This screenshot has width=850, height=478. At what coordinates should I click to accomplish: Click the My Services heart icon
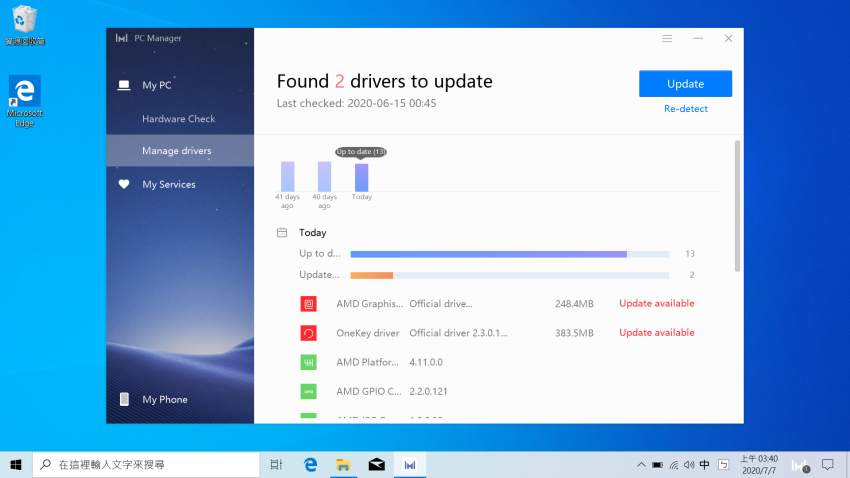124,184
